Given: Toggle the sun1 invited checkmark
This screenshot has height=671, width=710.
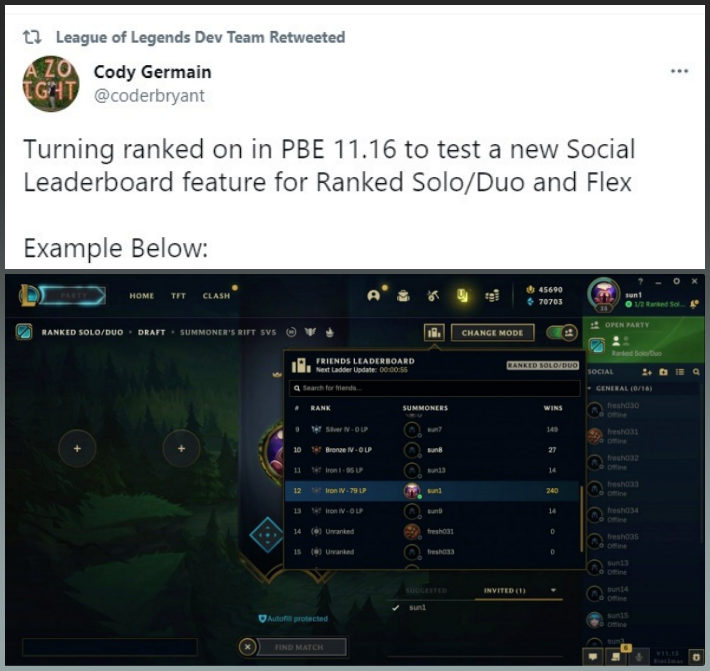Looking at the screenshot, I should [x=396, y=608].
